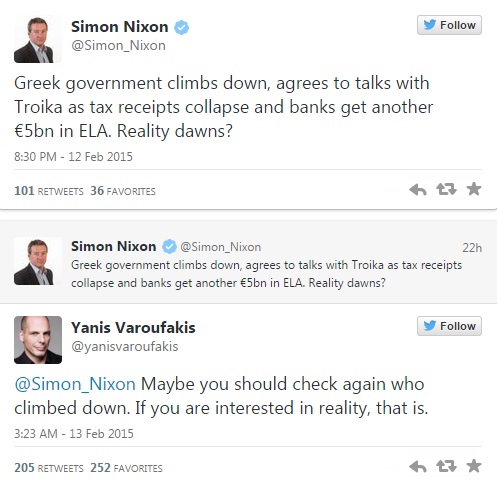This screenshot has width=497, height=484.
Task: Retweet Simon Nixon's Greek government tweet
Action: 446,189
